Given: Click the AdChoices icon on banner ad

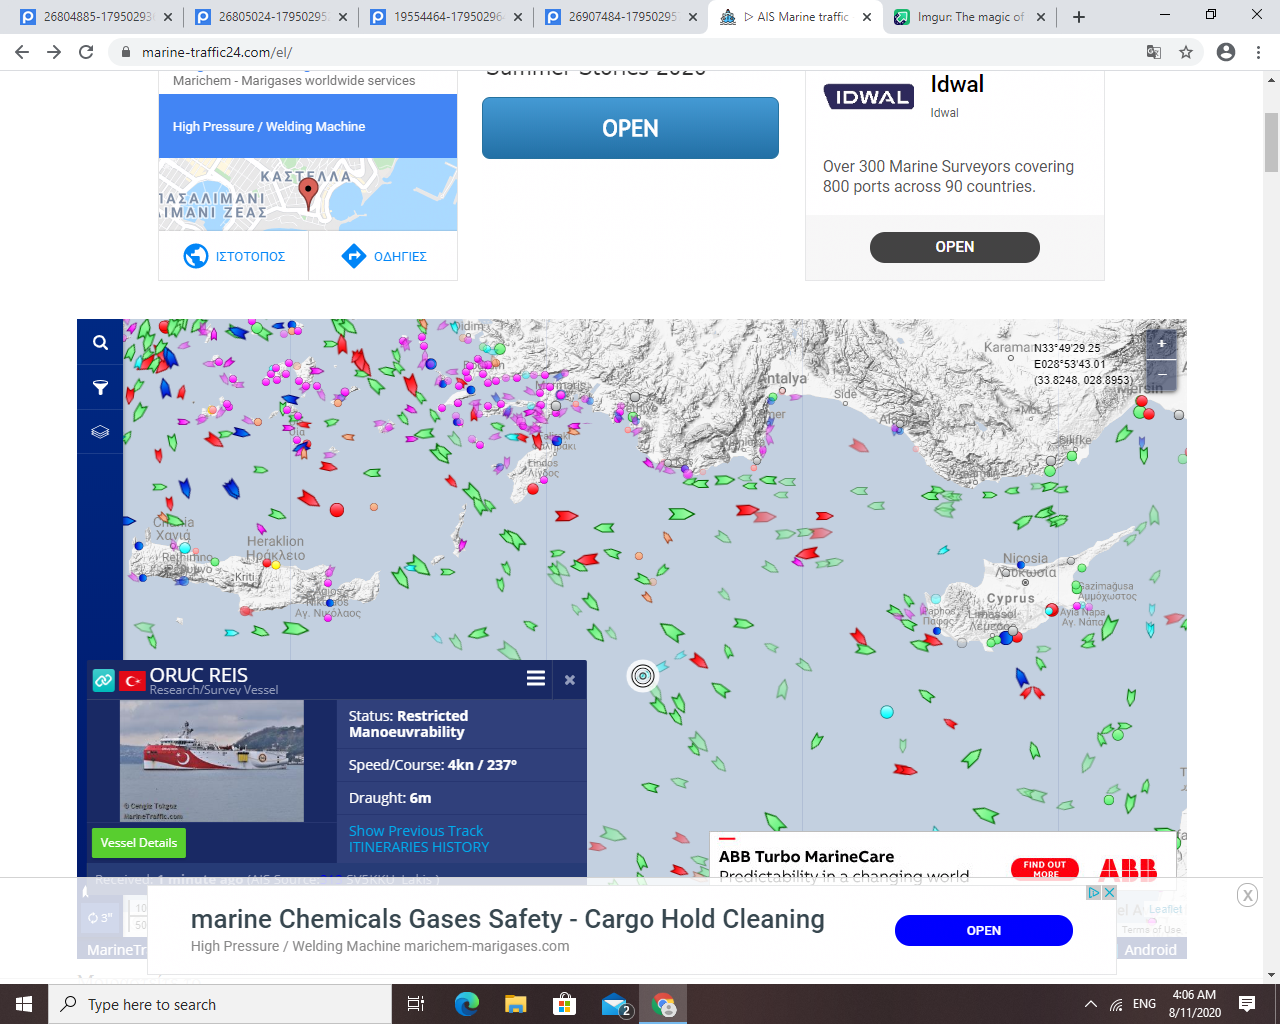Looking at the screenshot, I should (1094, 893).
